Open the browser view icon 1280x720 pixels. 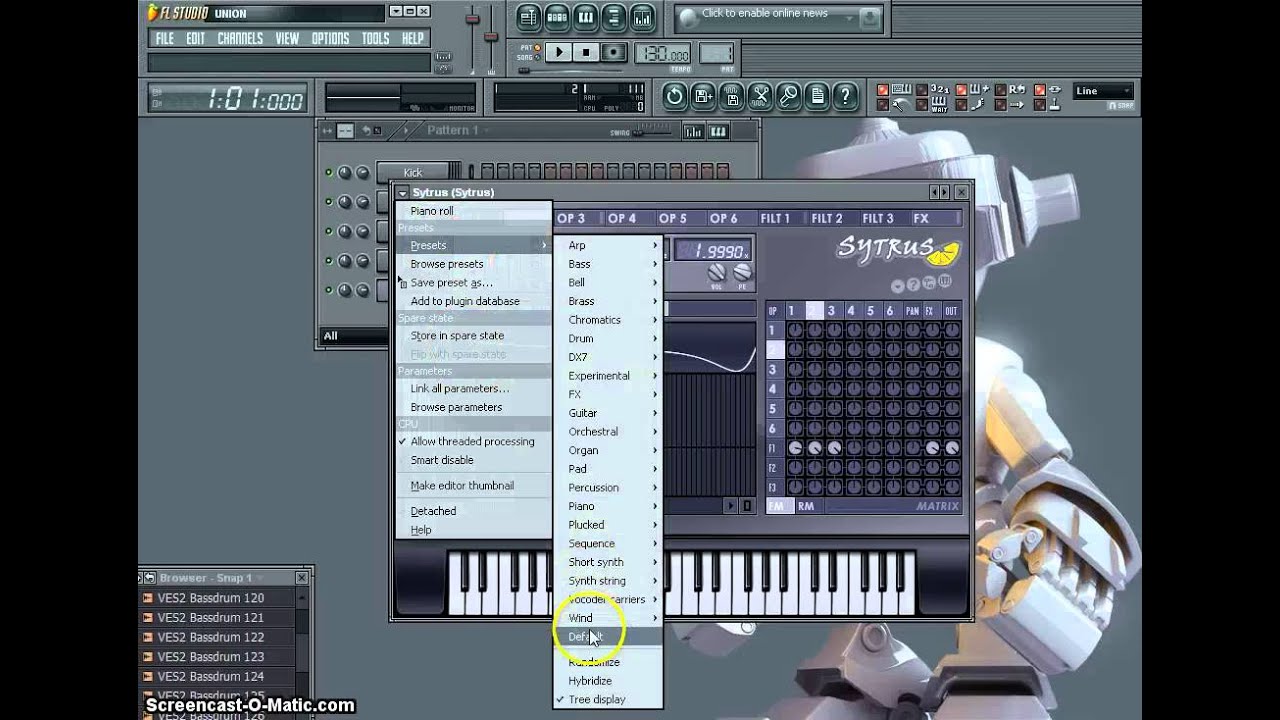(614, 17)
